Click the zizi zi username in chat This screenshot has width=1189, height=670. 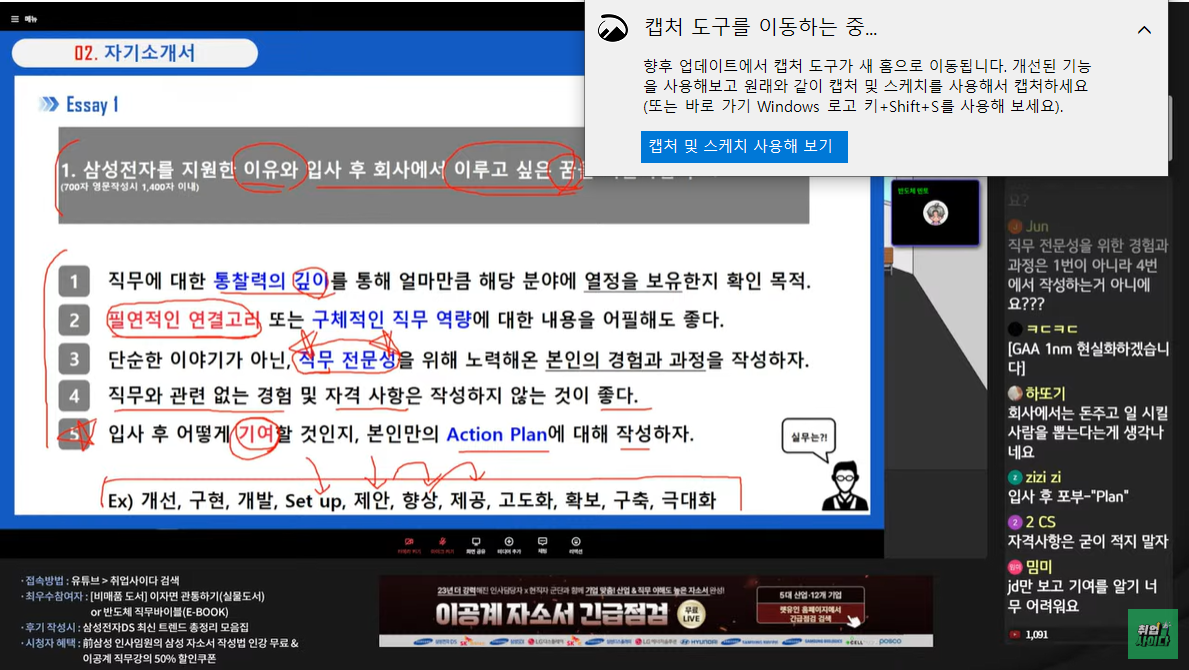tap(1044, 477)
